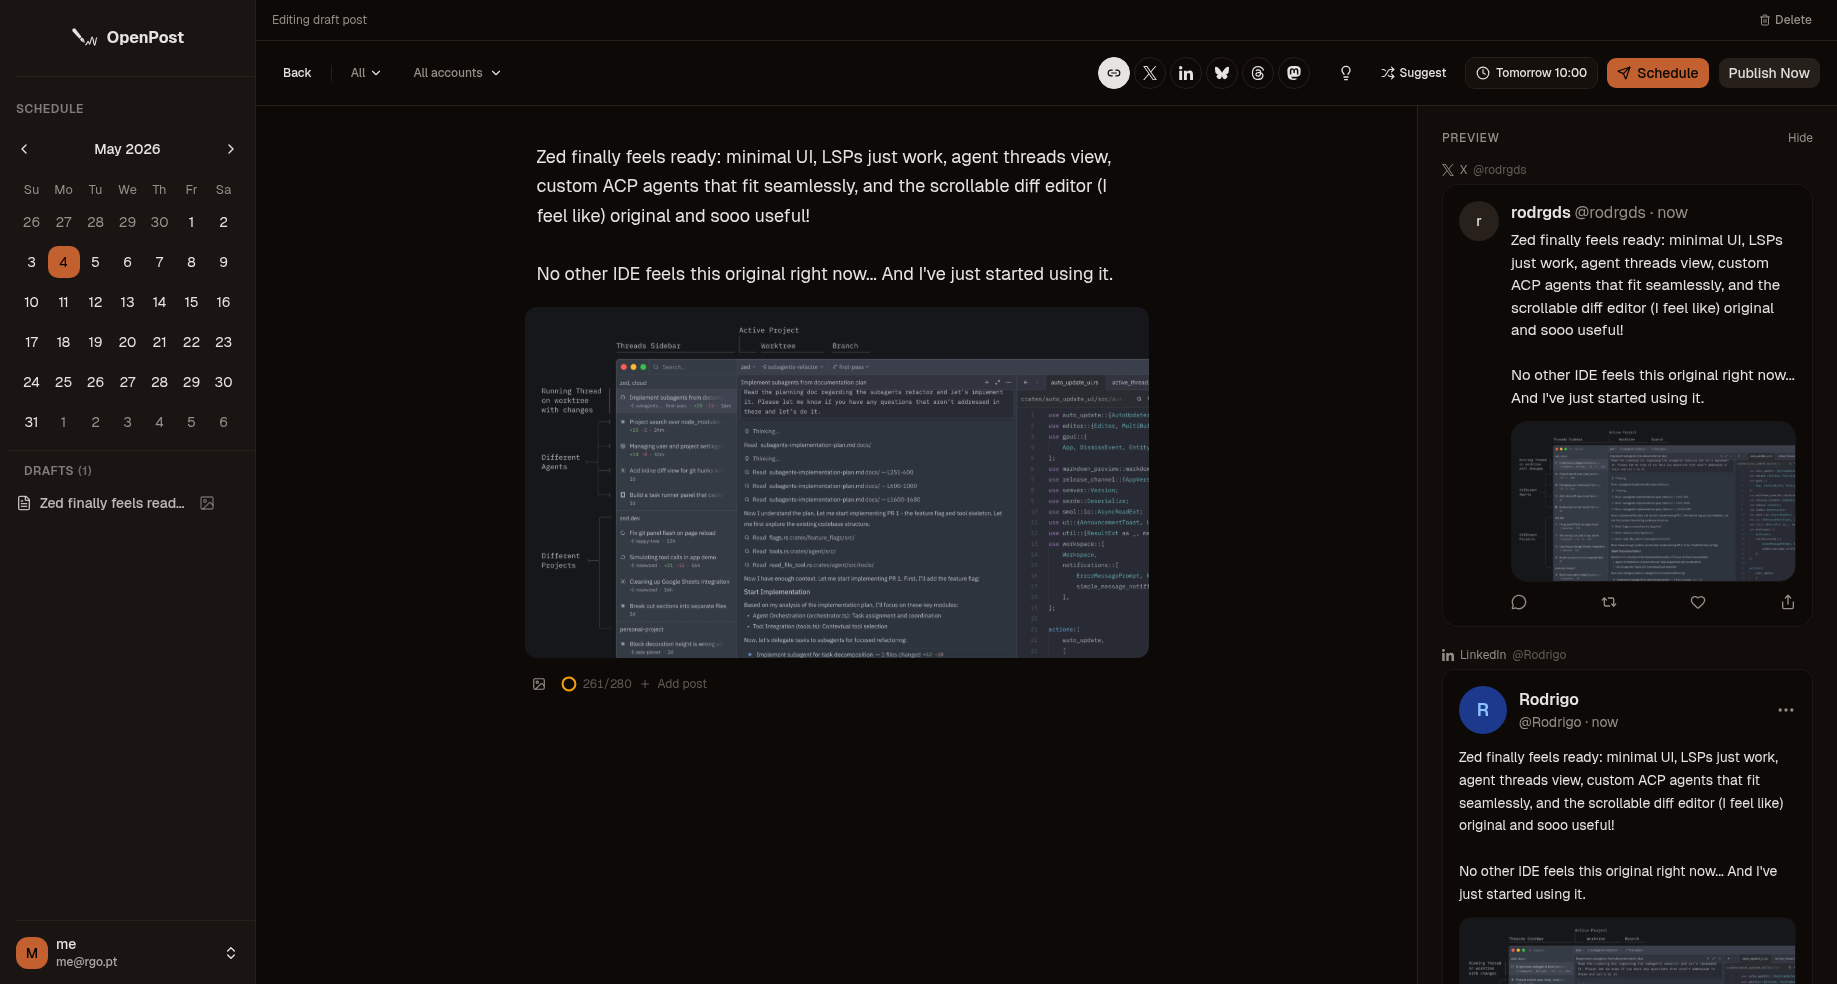This screenshot has width=1837, height=984.
Task: Click the character count circle indicator
Action: [x=569, y=684]
